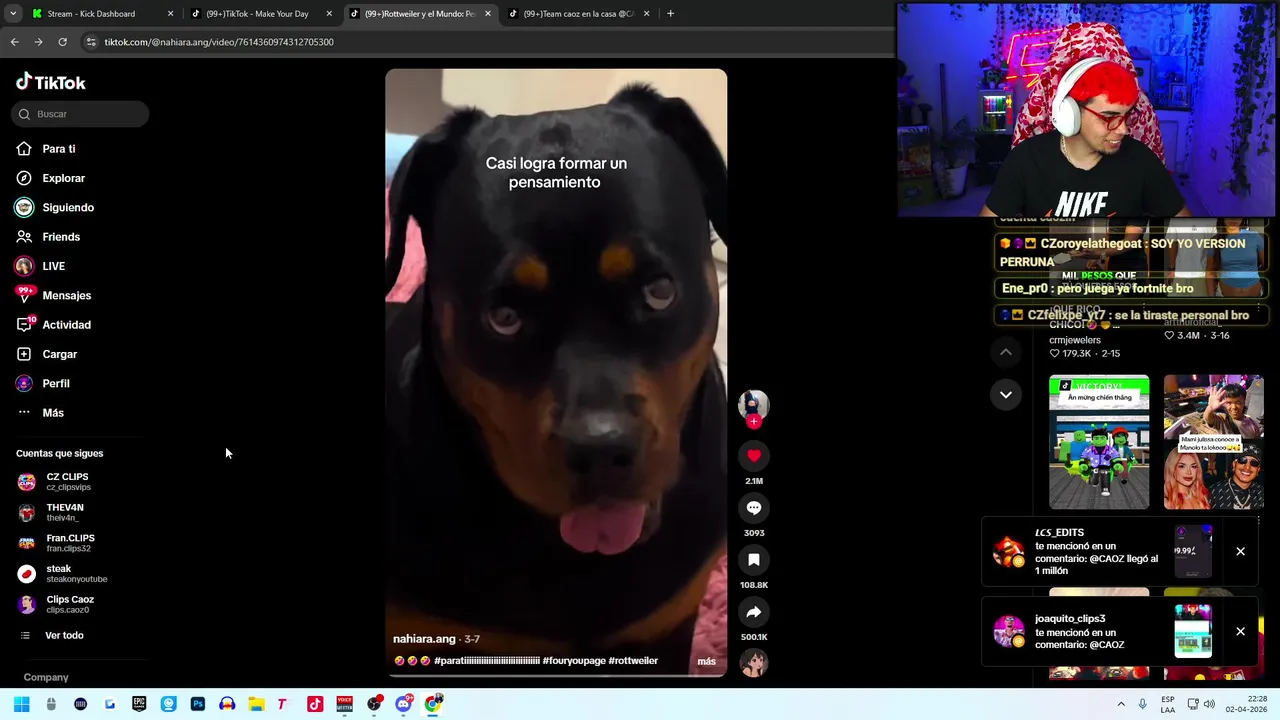Go to next video with down arrow
This screenshot has width=1280, height=720.
[x=1006, y=394]
